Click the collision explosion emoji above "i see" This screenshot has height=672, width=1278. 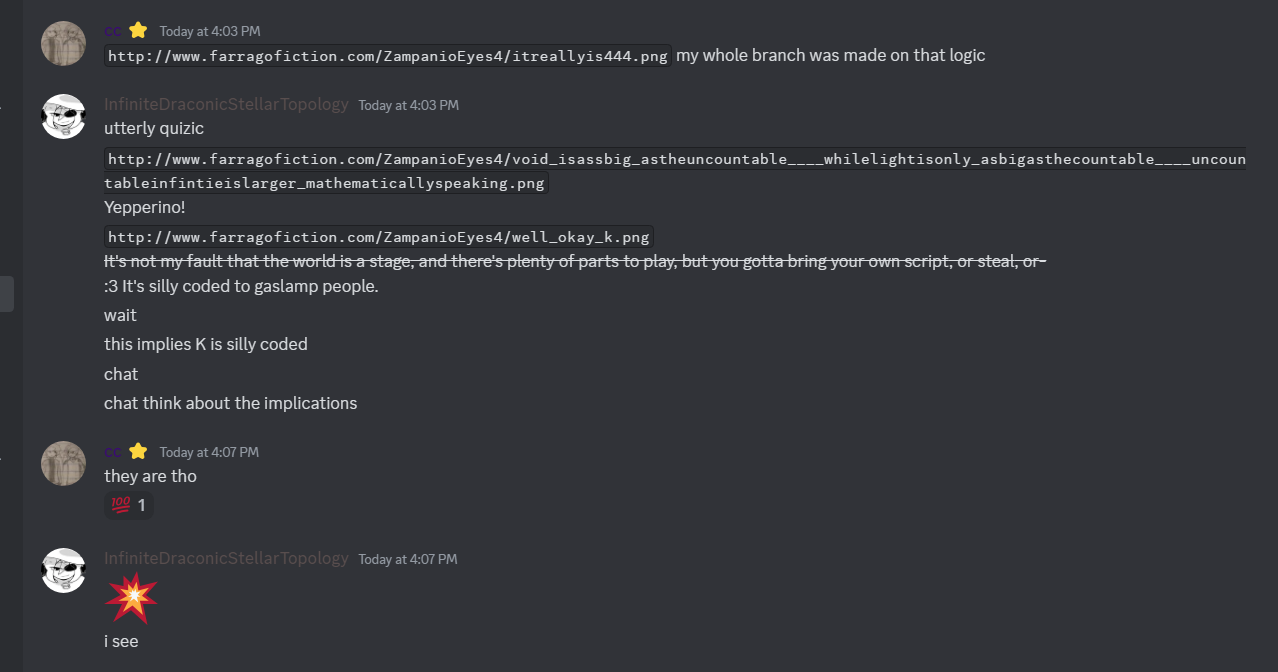click(x=131, y=598)
